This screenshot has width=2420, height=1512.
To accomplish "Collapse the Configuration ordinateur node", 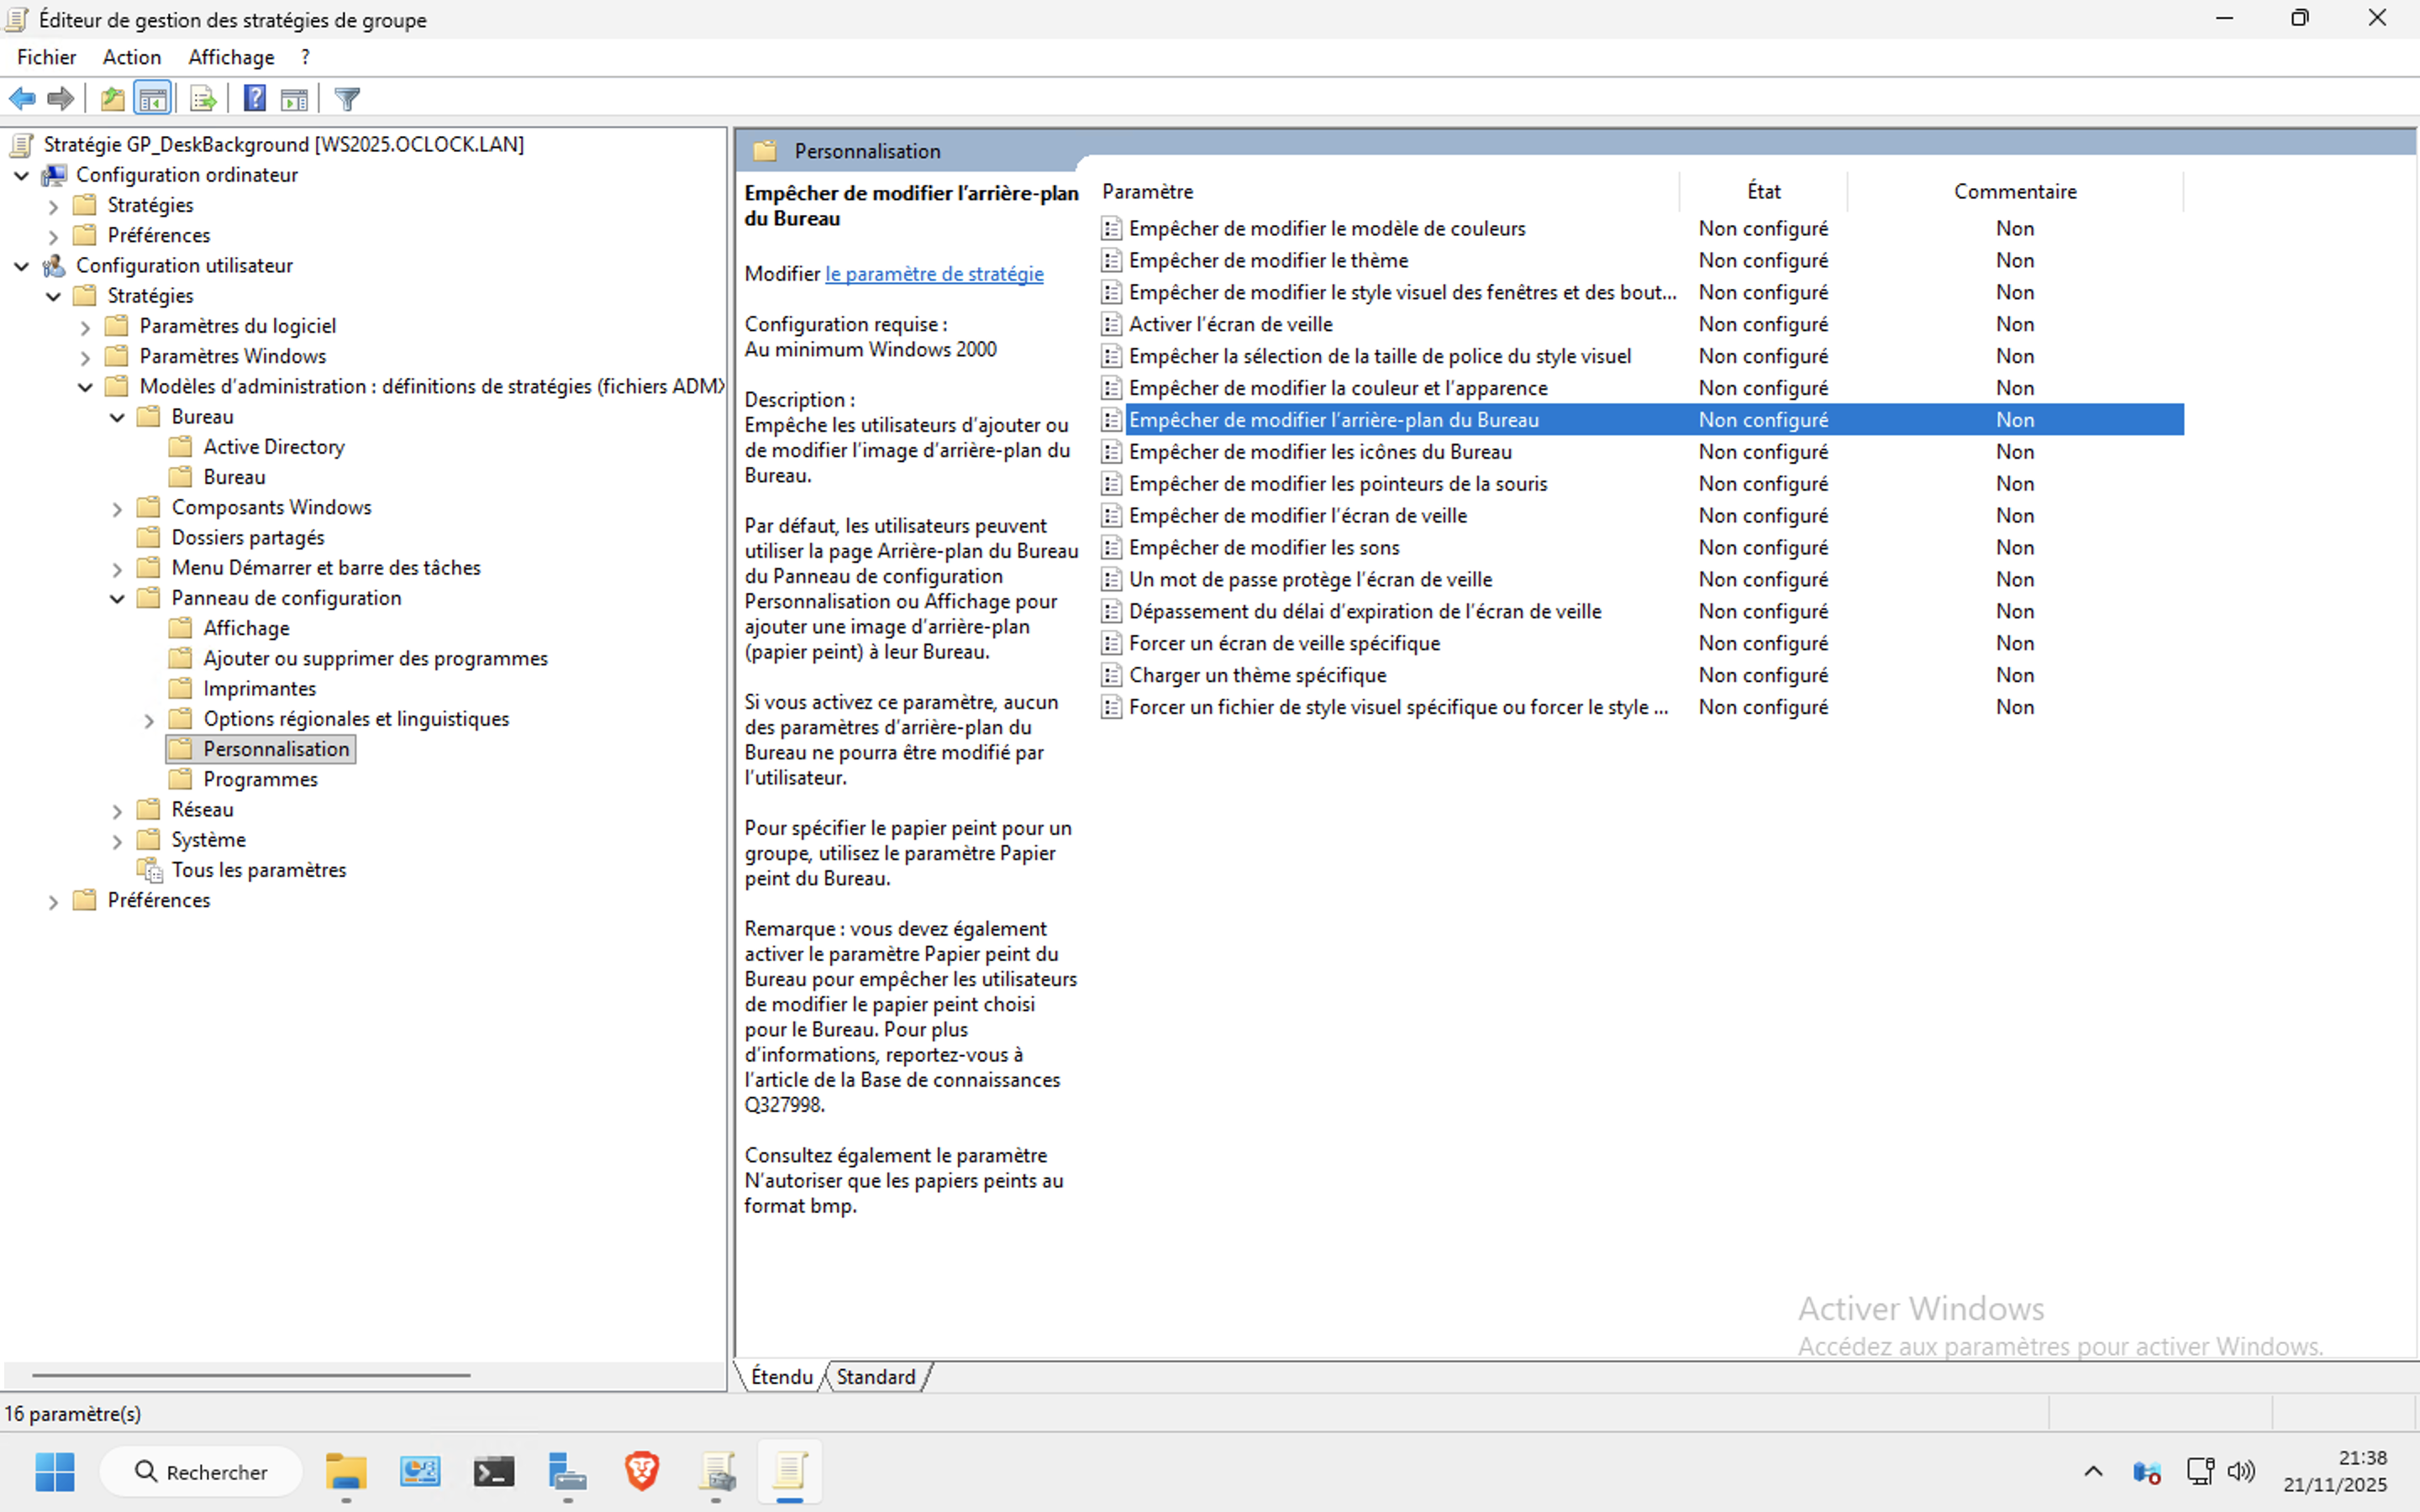I will pyautogui.click(x=22, y=175).
